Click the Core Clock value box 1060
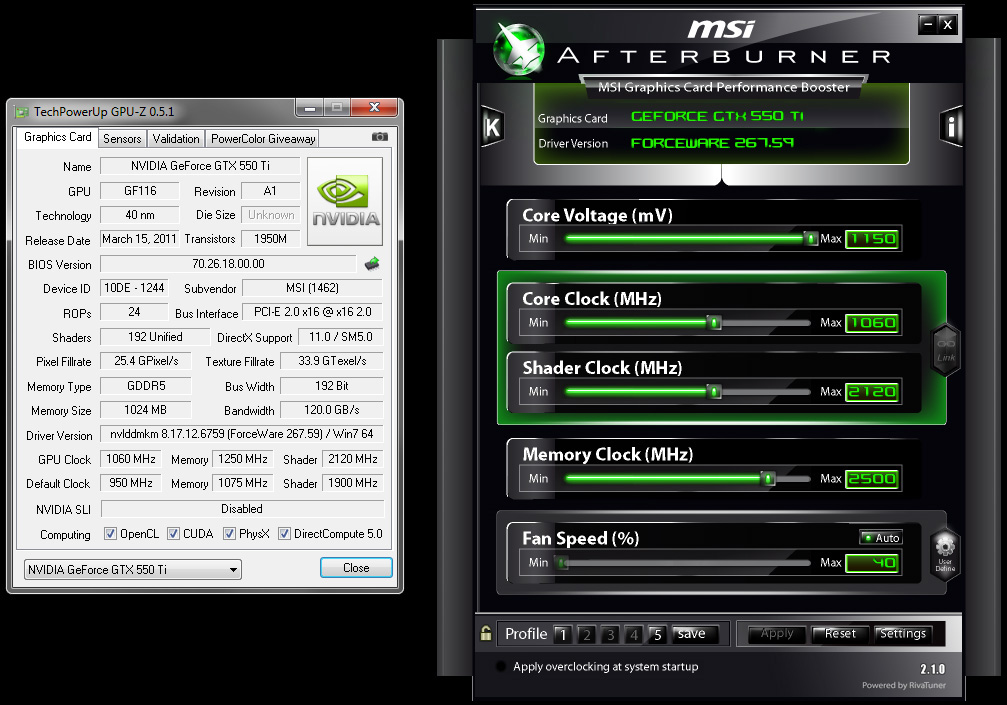 (872, 323)
